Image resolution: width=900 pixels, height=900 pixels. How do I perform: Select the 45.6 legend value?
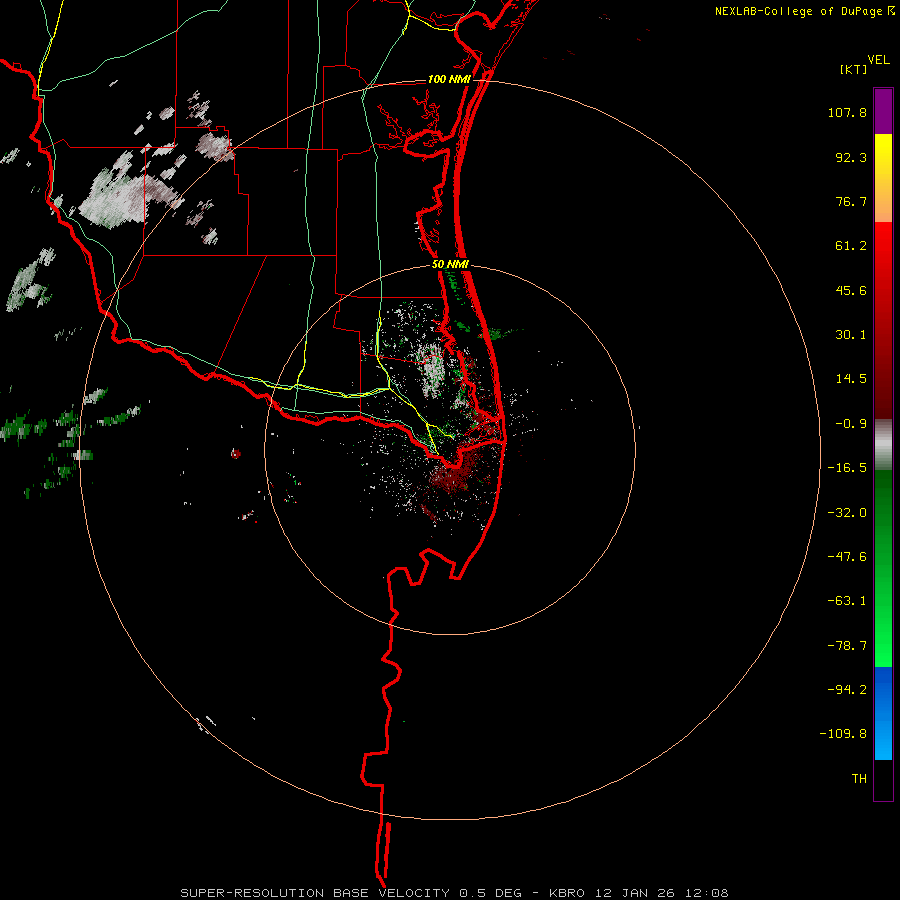(851, 290)
